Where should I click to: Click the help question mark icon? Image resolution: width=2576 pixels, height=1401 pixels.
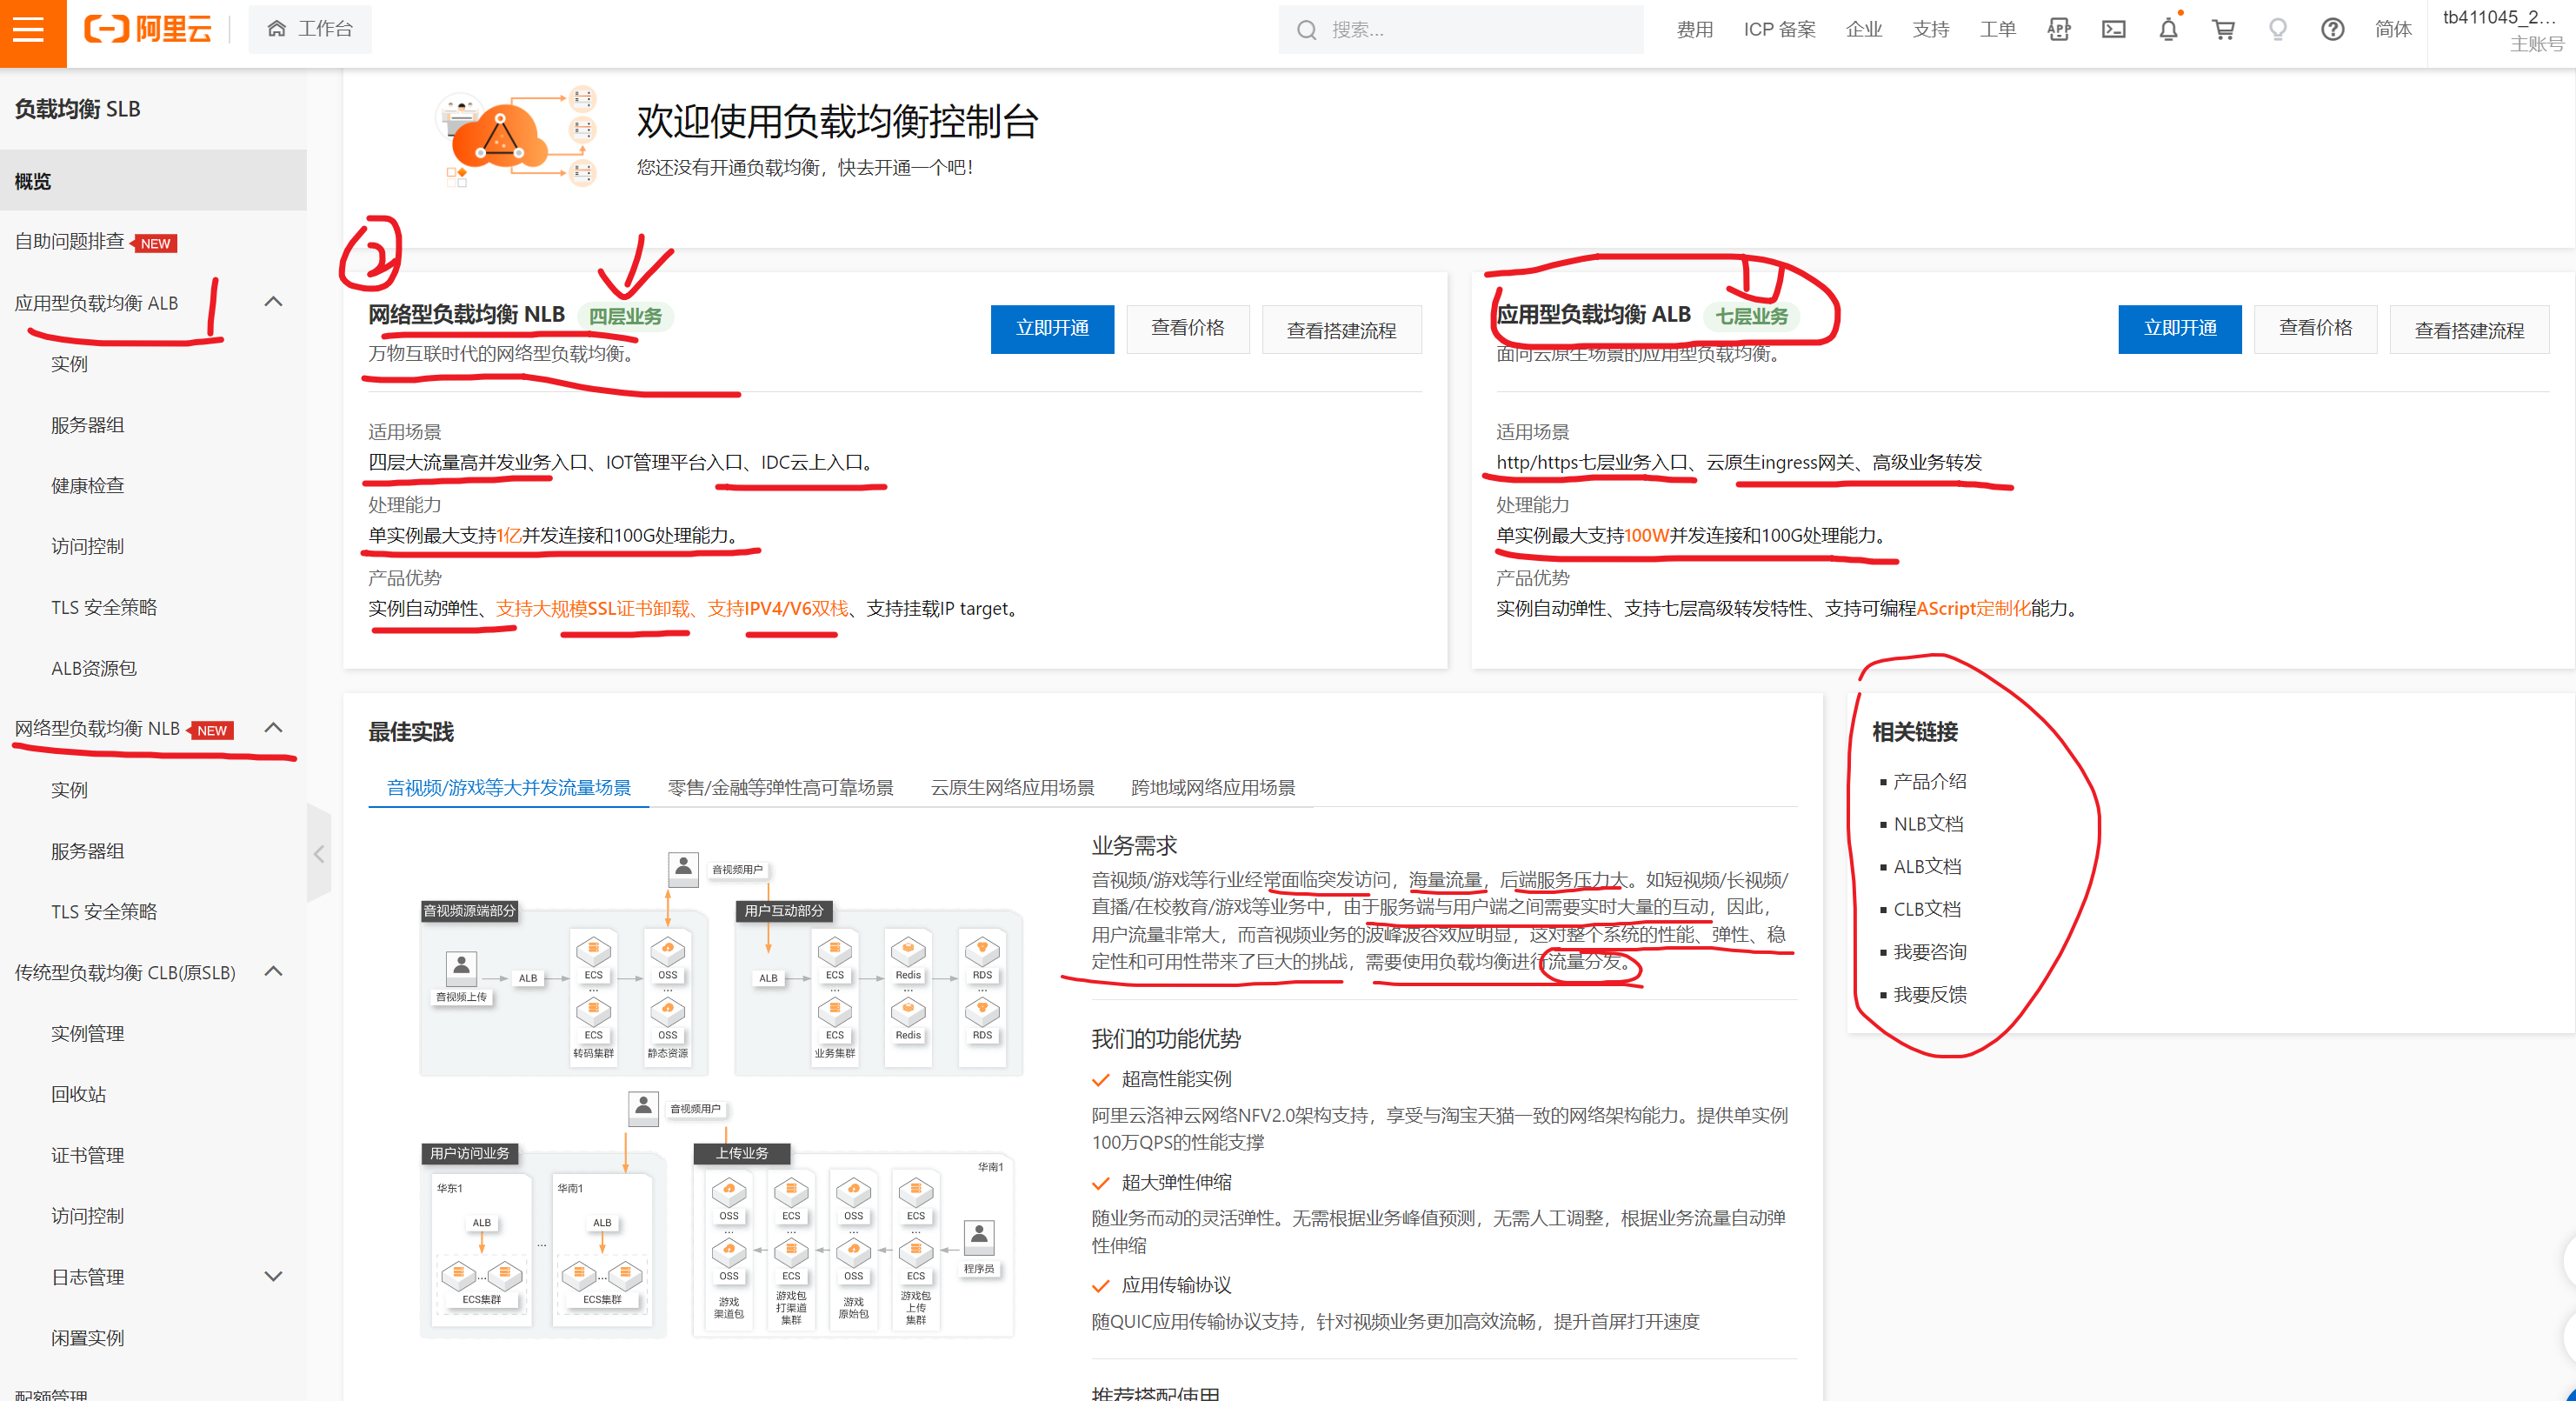coord(2332,30)
